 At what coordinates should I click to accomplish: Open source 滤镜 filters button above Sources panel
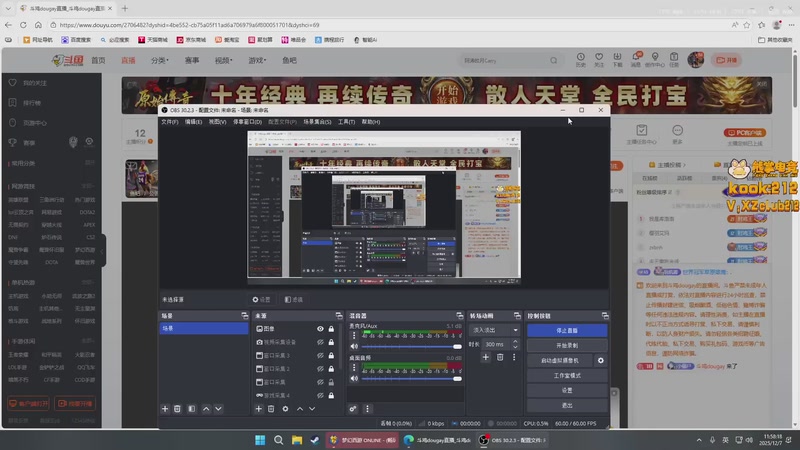point(293,299)
